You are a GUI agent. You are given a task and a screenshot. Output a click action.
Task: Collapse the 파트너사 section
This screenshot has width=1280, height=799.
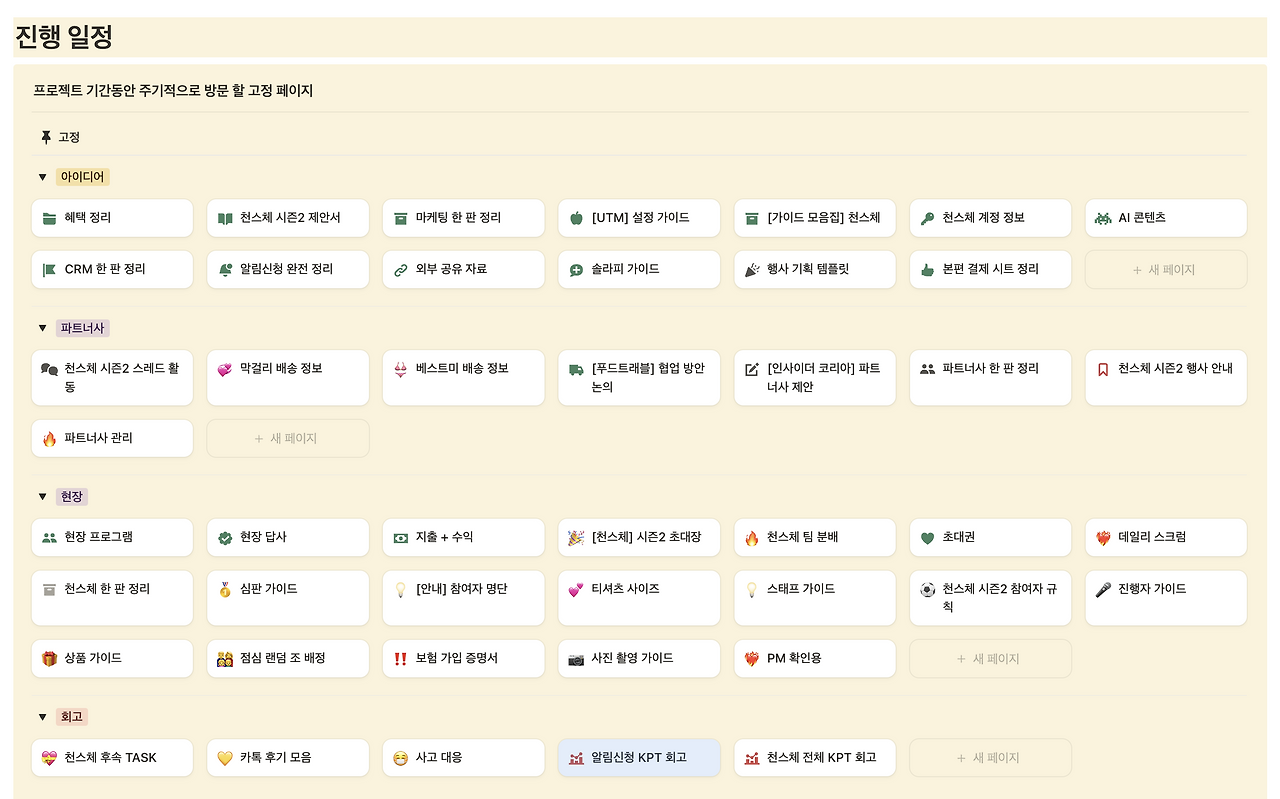click(42, 328)
